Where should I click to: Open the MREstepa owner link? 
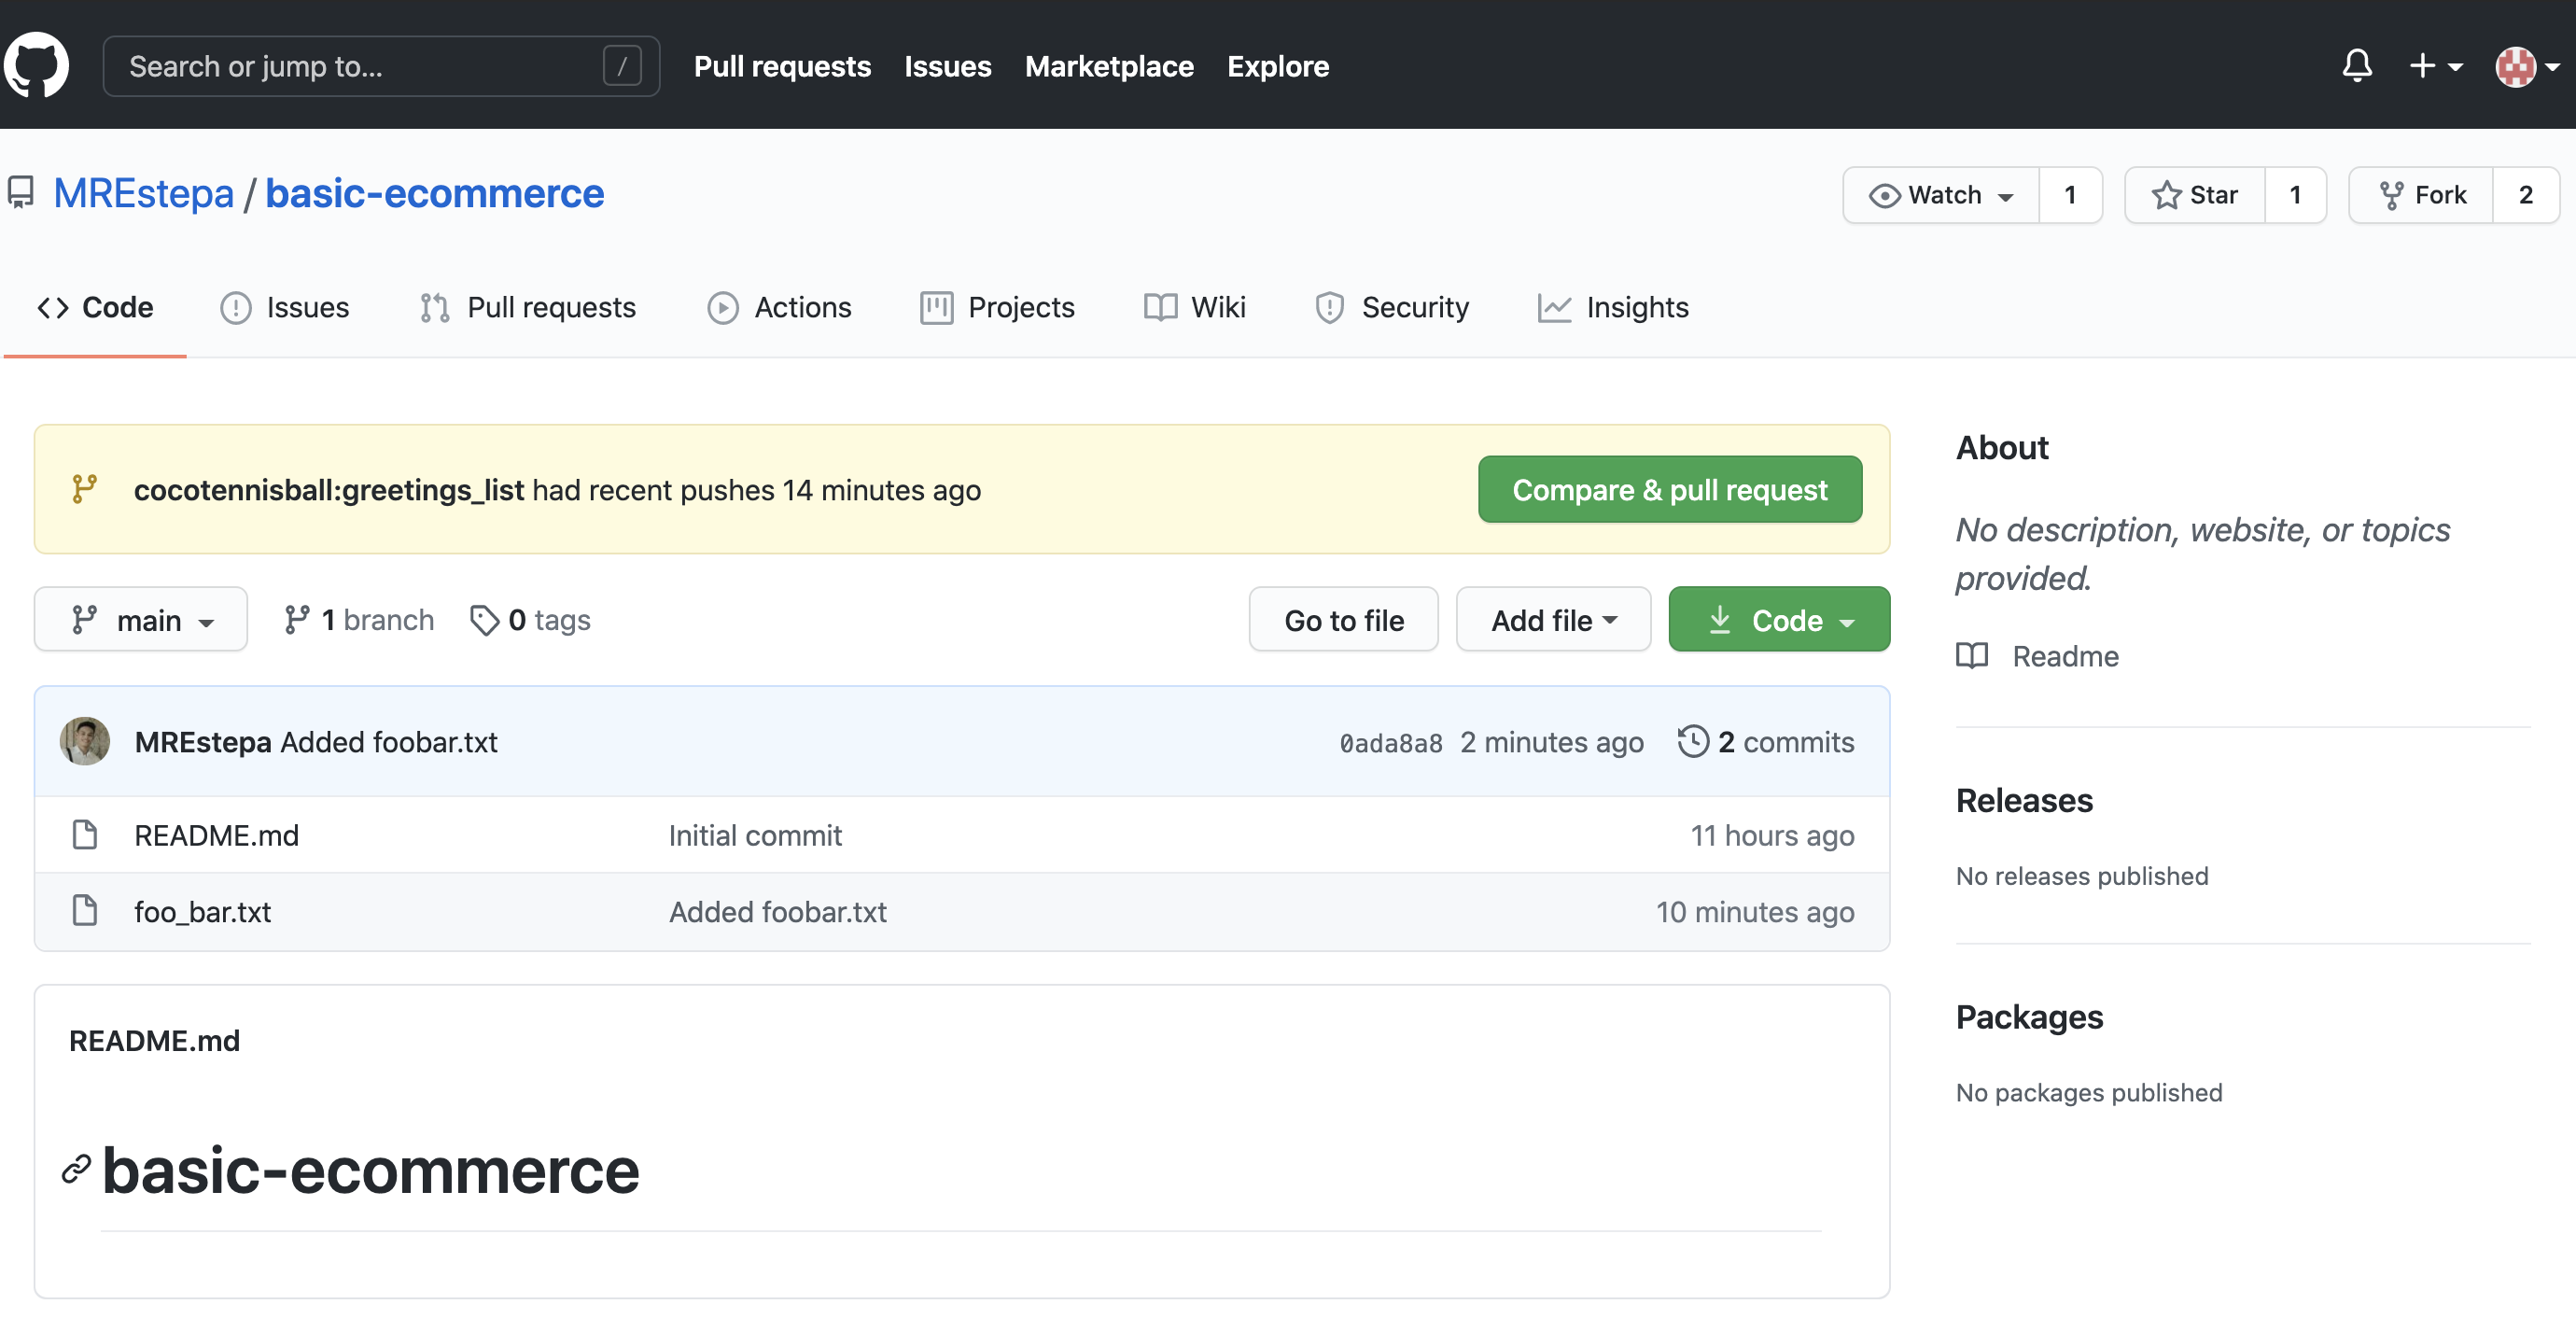144,193
